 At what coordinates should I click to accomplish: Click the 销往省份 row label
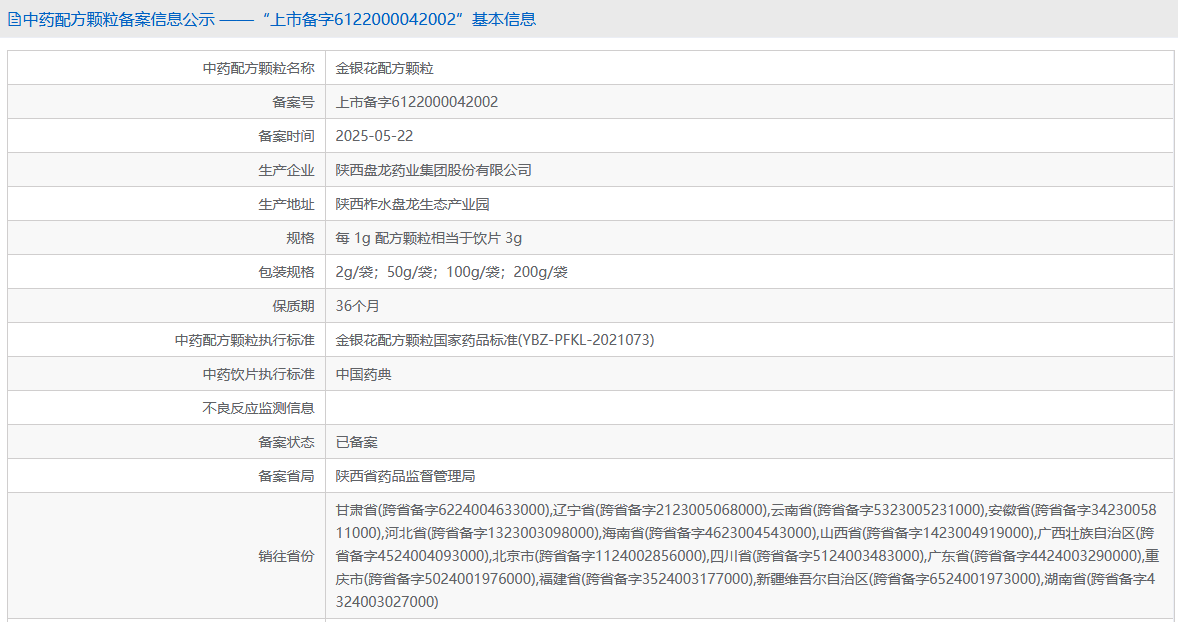tap(286, 556)
